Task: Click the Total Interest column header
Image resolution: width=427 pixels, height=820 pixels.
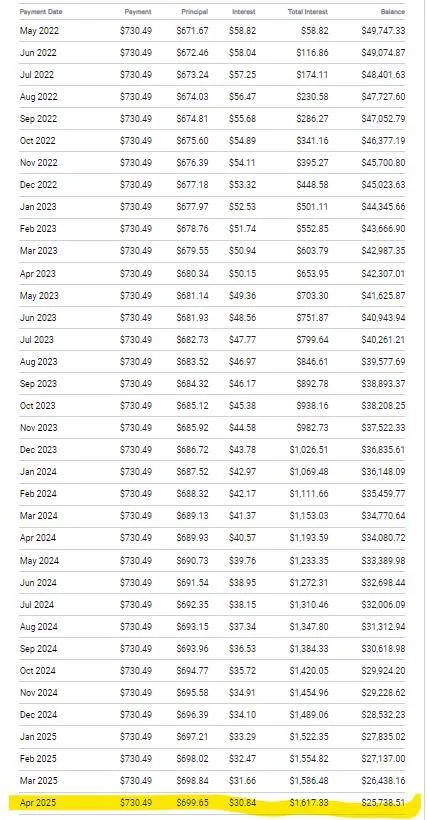Action: pos(308,12)
